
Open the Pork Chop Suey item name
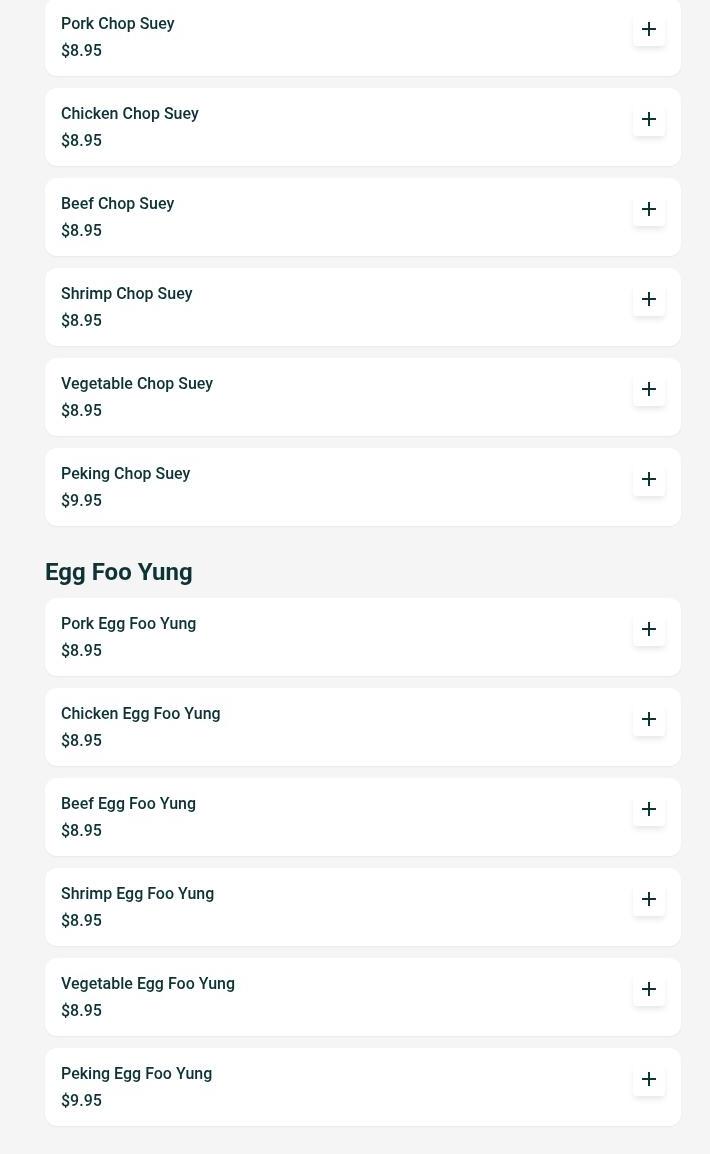tap(118, 24)
